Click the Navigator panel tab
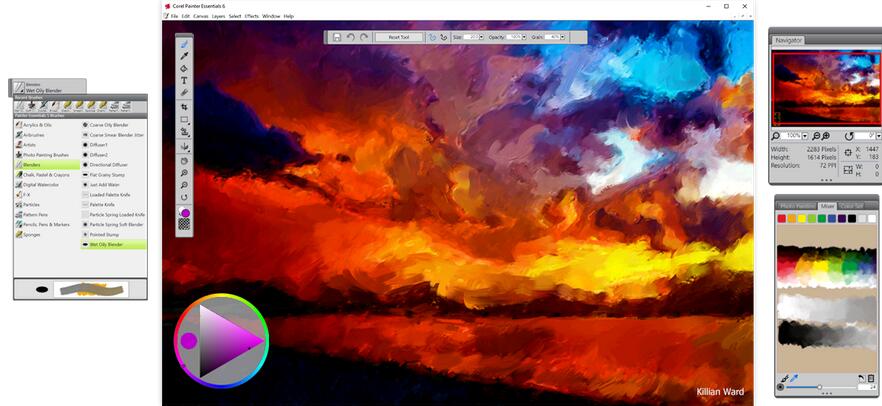The height and width of the screenshot is (406, 882). (x=788, y=40)
